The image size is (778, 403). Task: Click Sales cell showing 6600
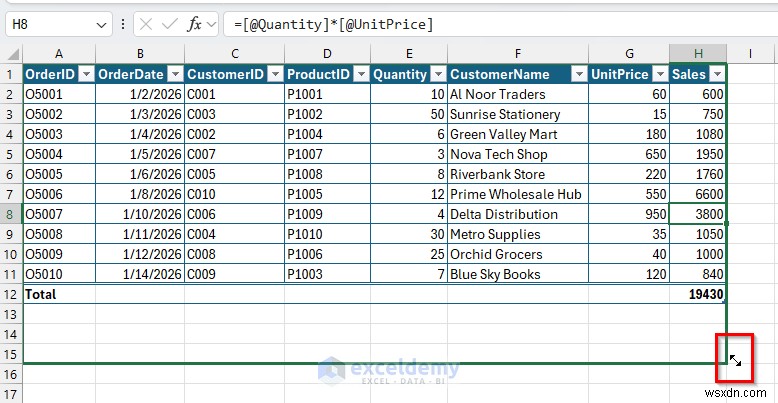[698, 194]
